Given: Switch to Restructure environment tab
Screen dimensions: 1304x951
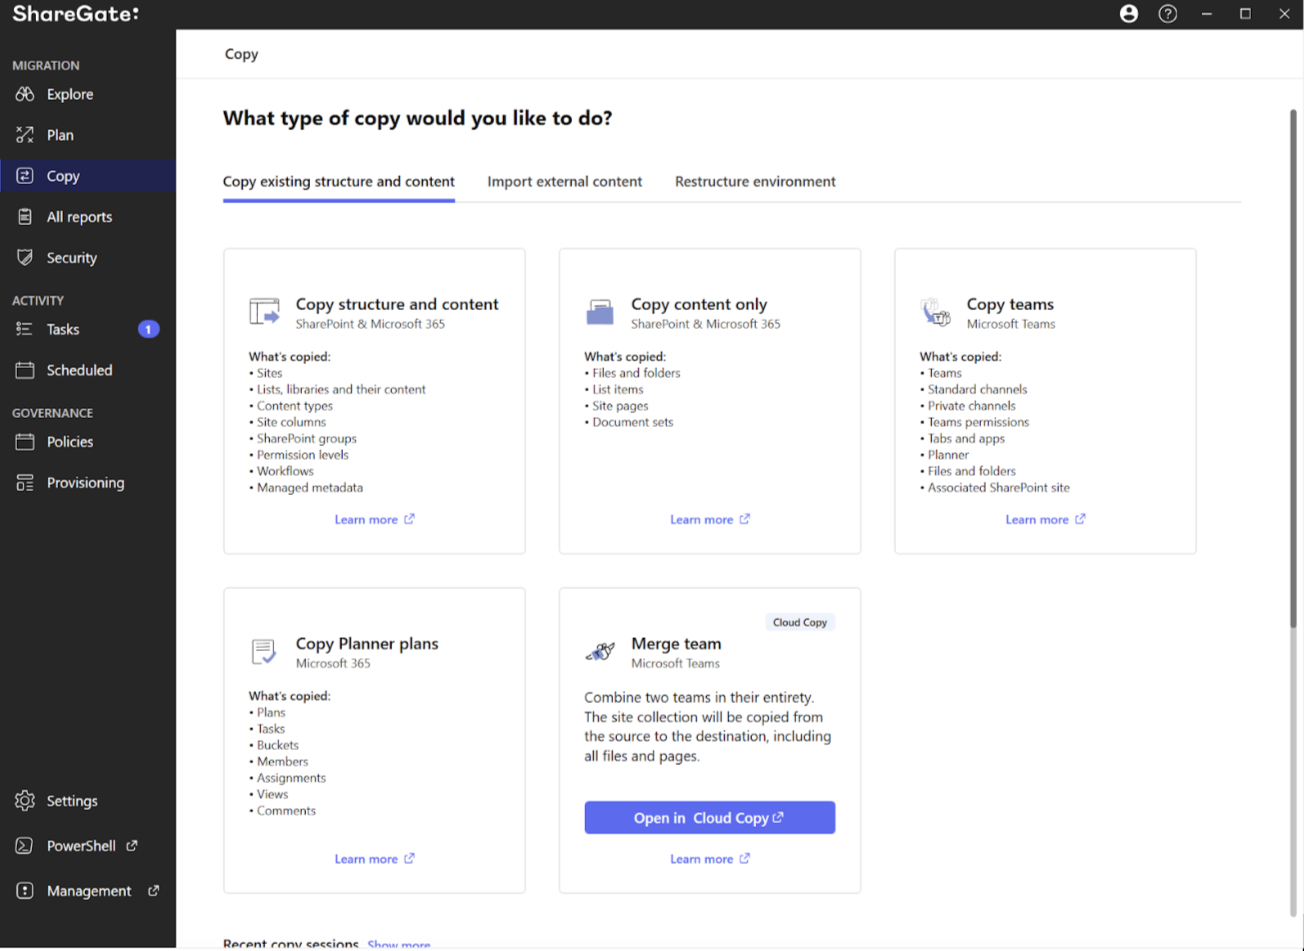Looking at the screenshot, I should pyautogui.click(x=755, y=182).
